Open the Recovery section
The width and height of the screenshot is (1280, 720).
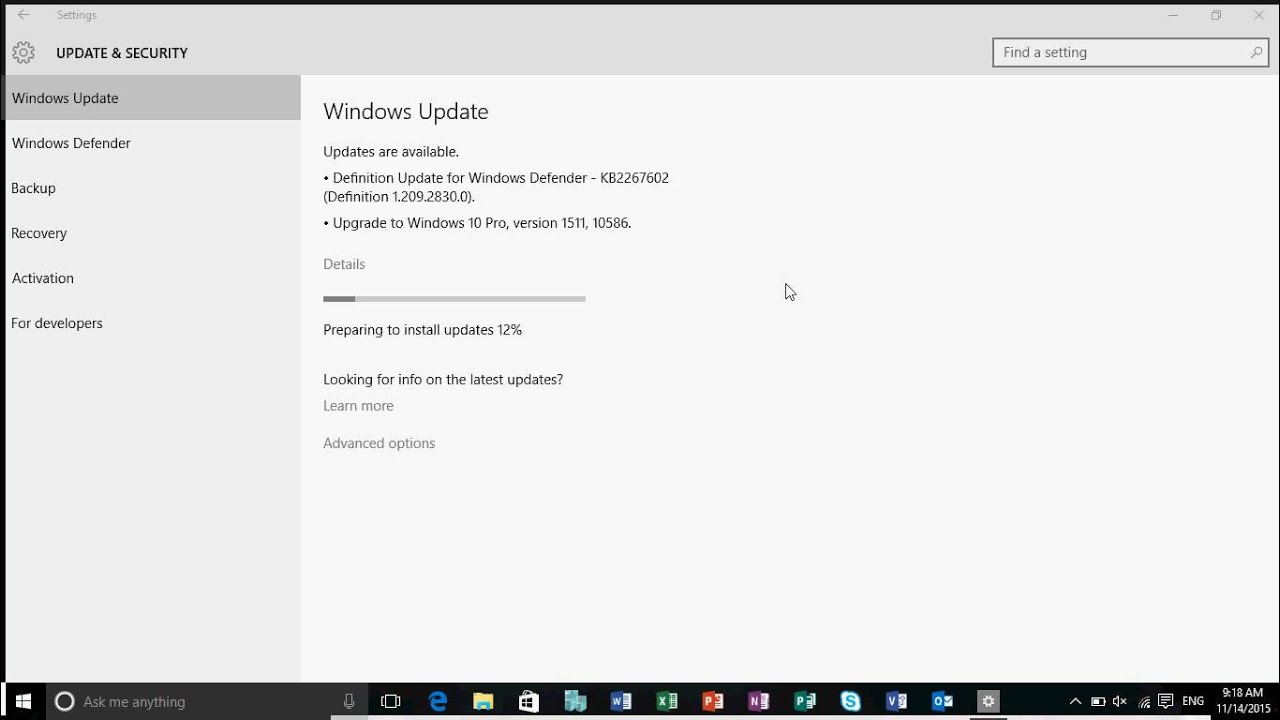151,233
